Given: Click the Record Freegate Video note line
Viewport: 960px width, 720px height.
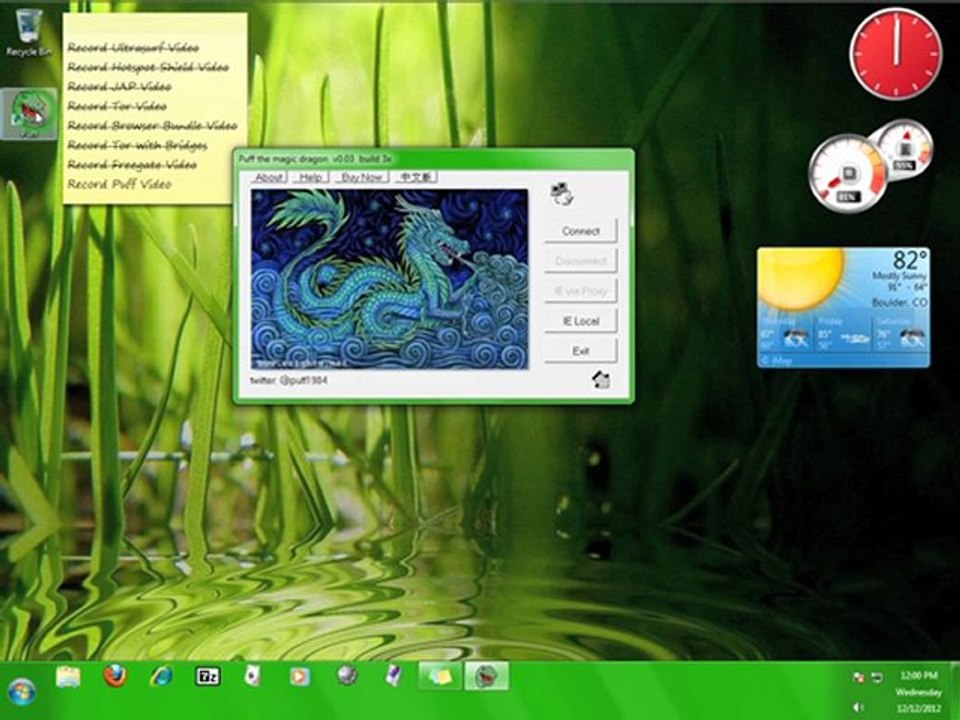Looking at the screenshot, I should (132, 165).
